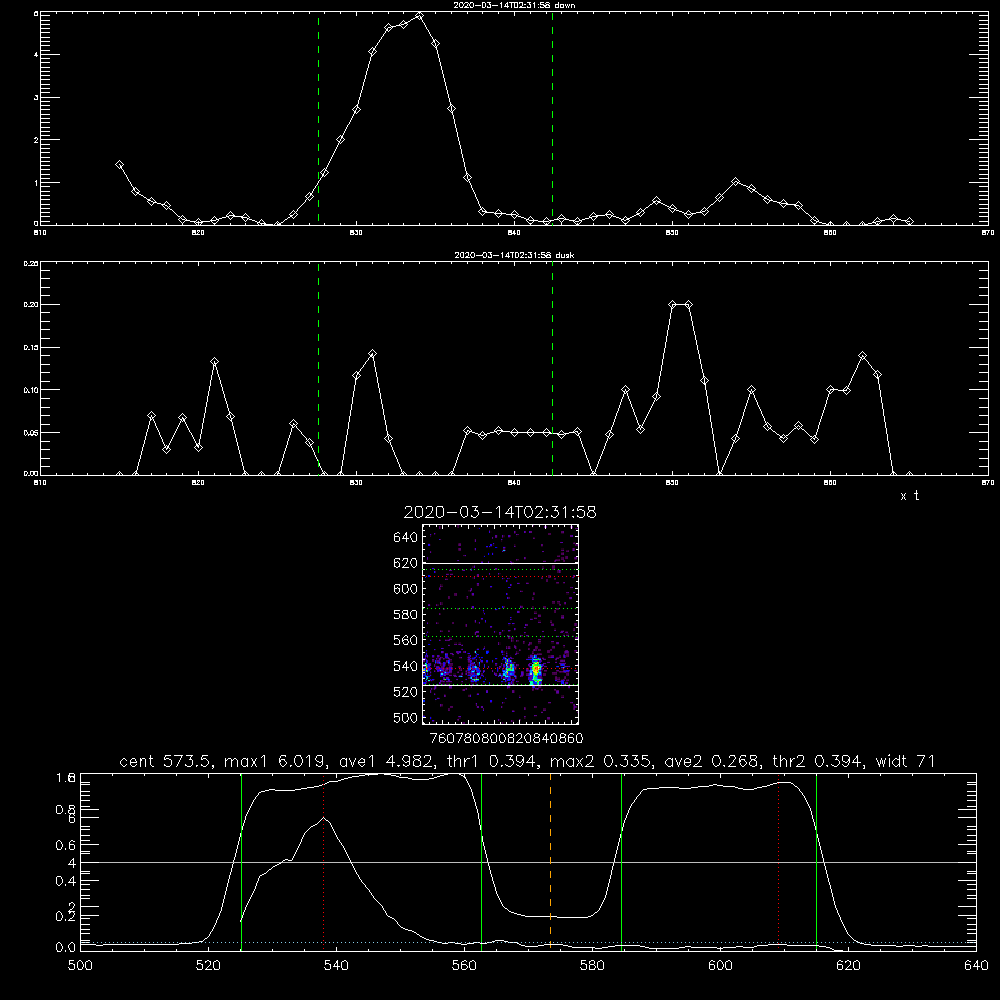Click the '580' tick label on bottom plot axis
Screen dimensions: 1000x1000
592,966
